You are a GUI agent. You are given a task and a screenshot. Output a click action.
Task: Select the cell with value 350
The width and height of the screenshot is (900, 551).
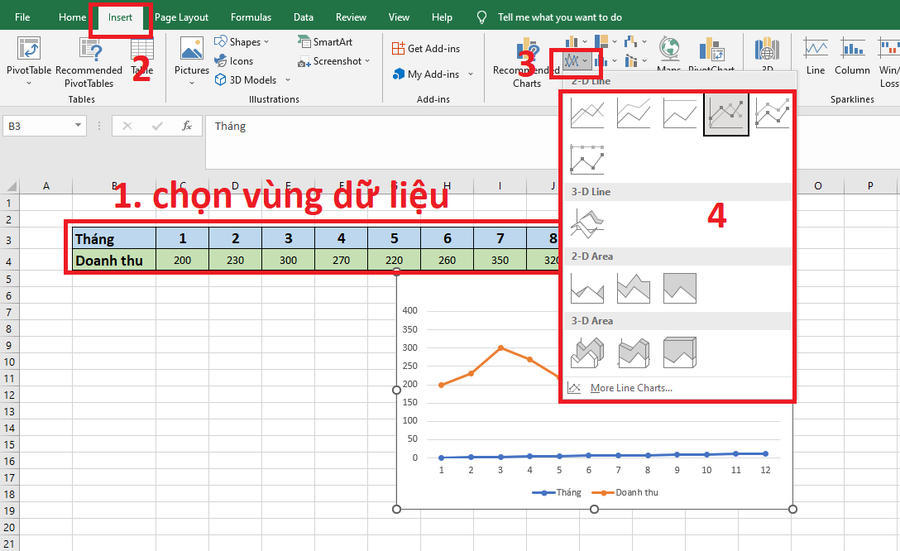[499, 260]
